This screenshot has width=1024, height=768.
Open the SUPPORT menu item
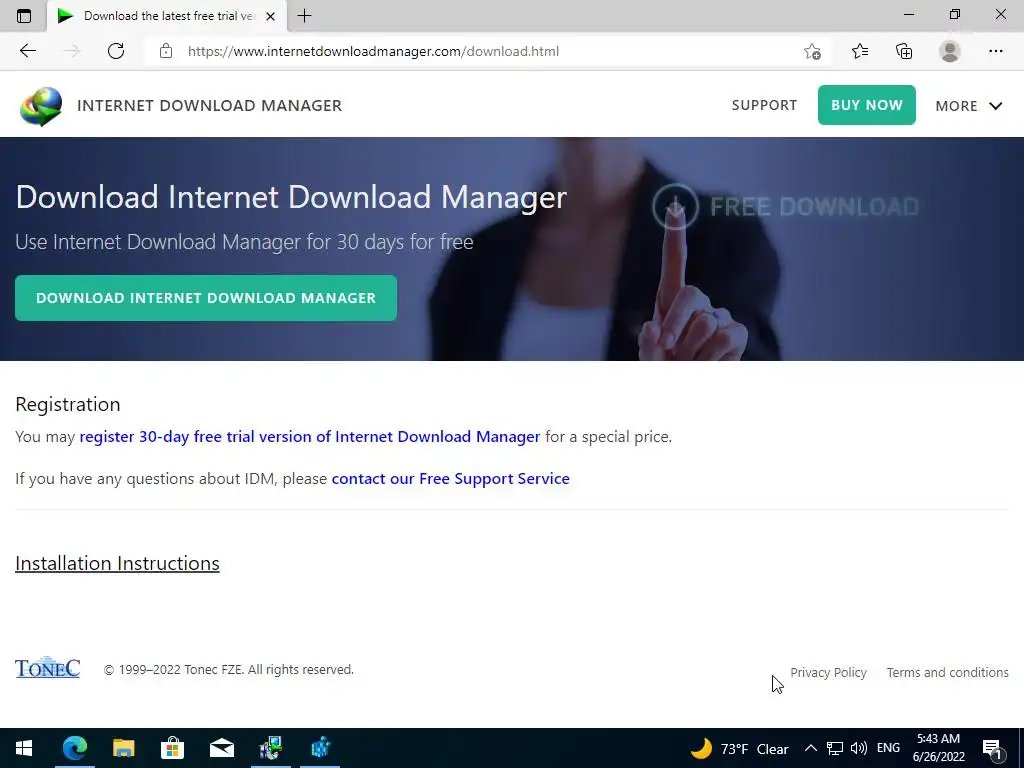click(x=764, y=105)
